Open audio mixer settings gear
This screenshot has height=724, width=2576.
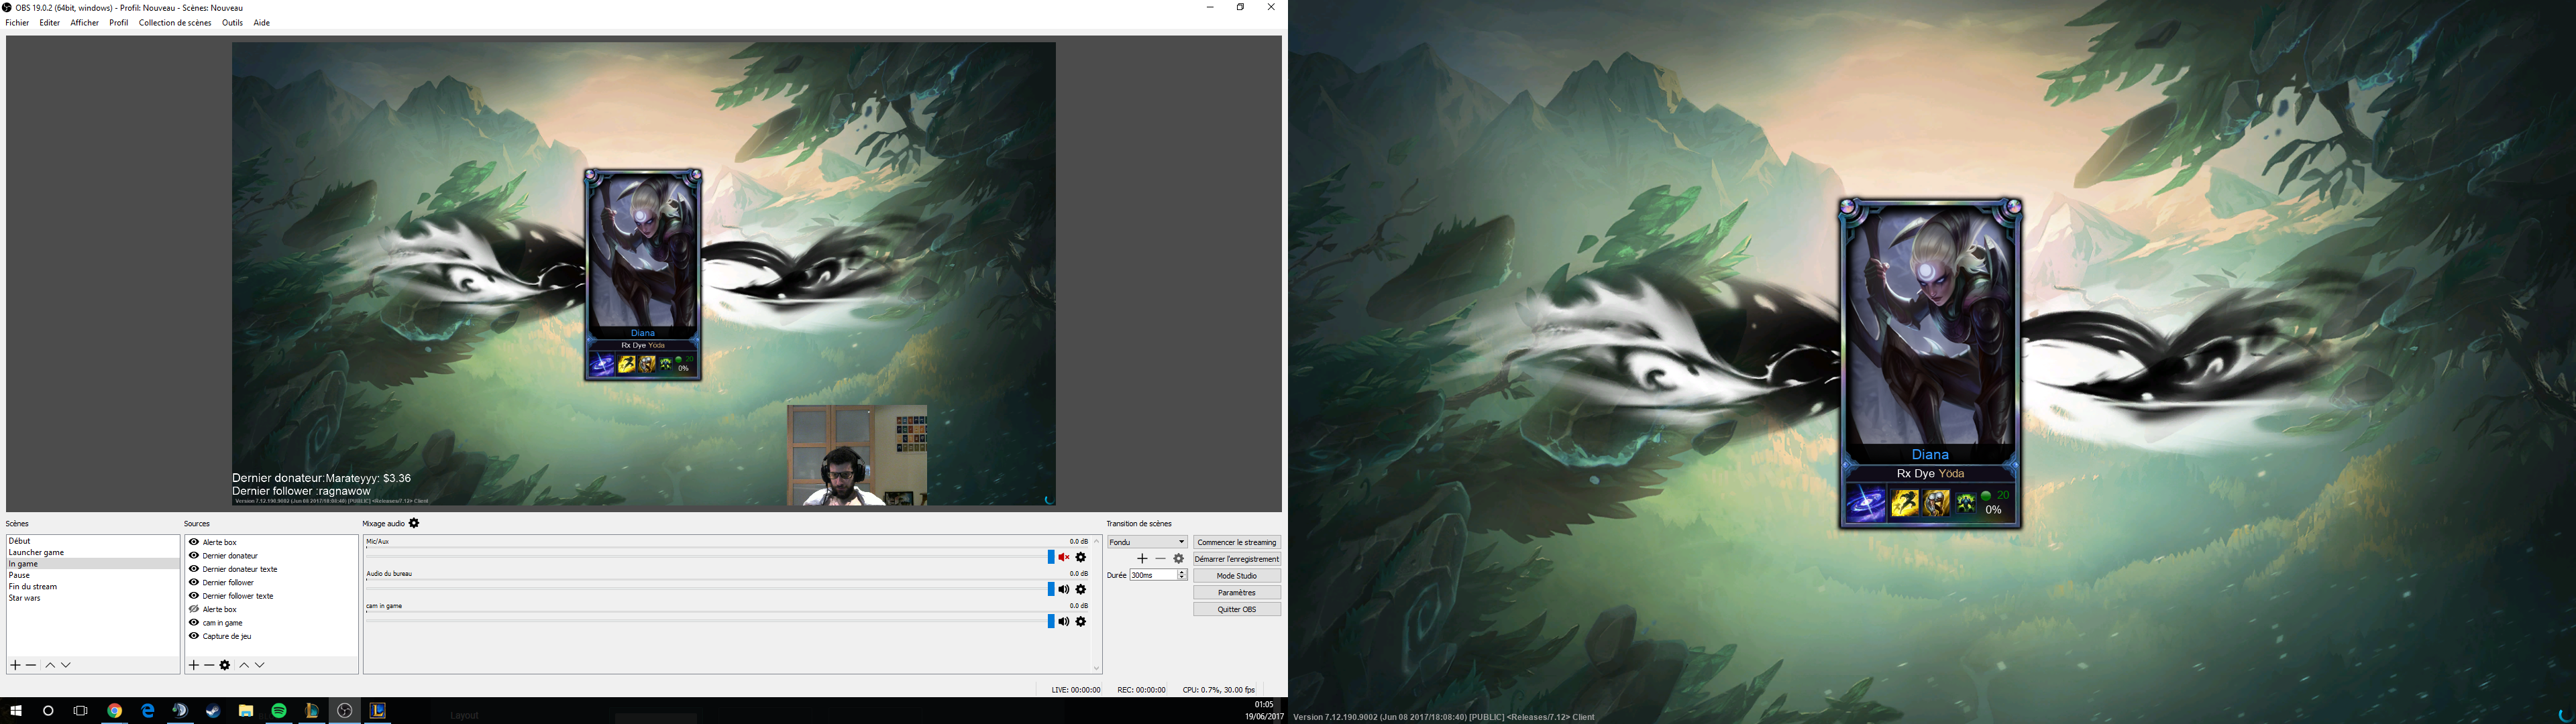[x=414, y=523]
